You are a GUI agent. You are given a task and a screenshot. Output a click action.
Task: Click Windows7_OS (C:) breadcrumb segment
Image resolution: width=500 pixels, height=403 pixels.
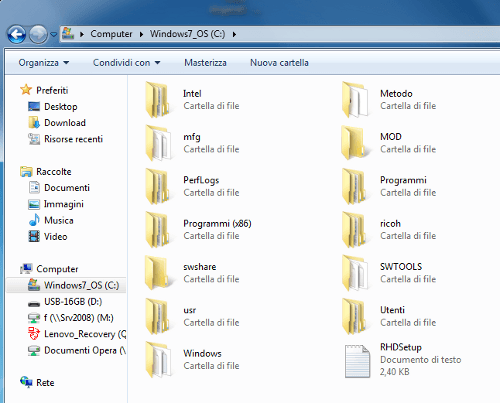click(x=187, y=34)
